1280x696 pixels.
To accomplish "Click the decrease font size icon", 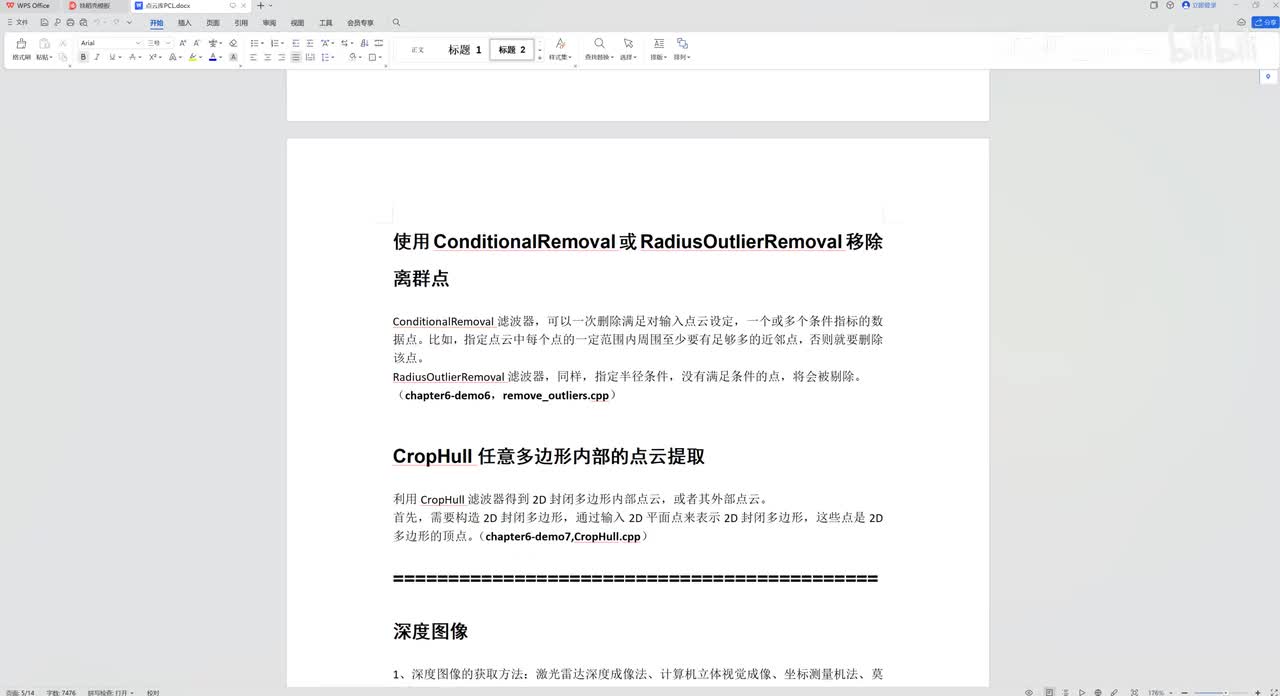I will 196,43.
